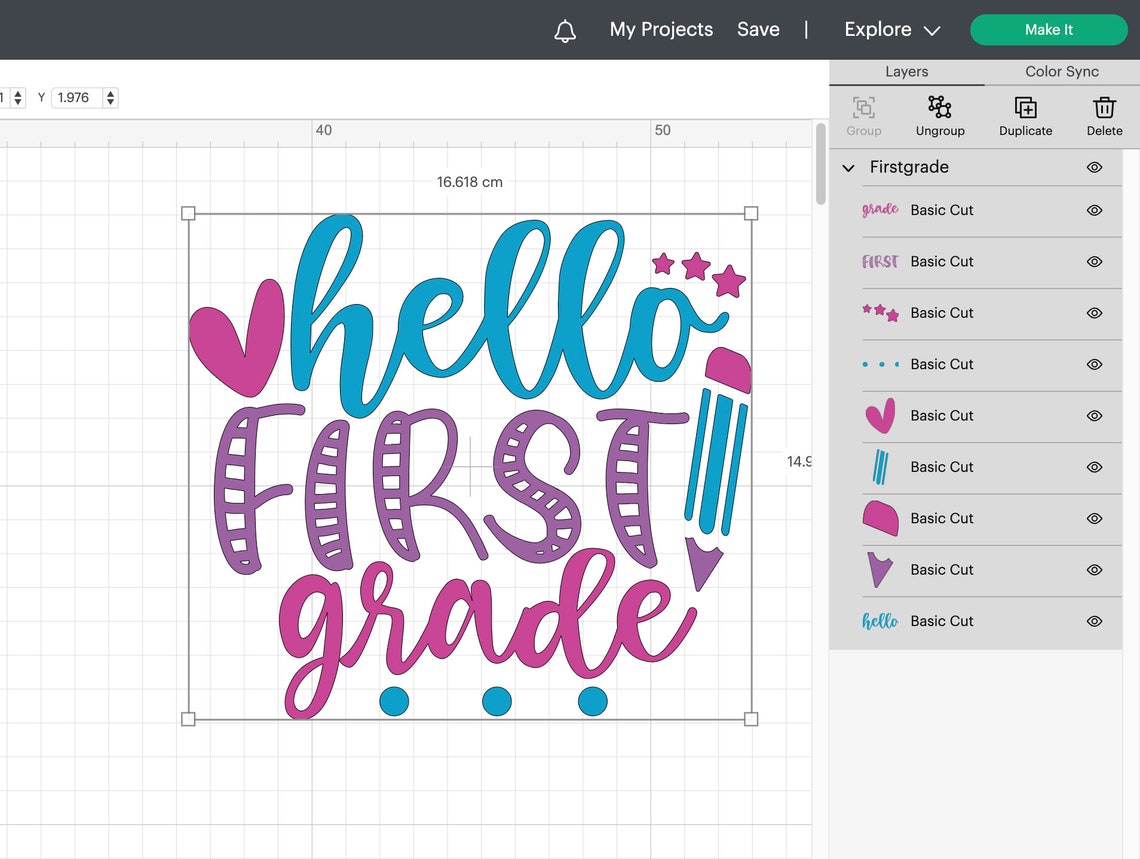Open notifications via the bell icon

565,30
